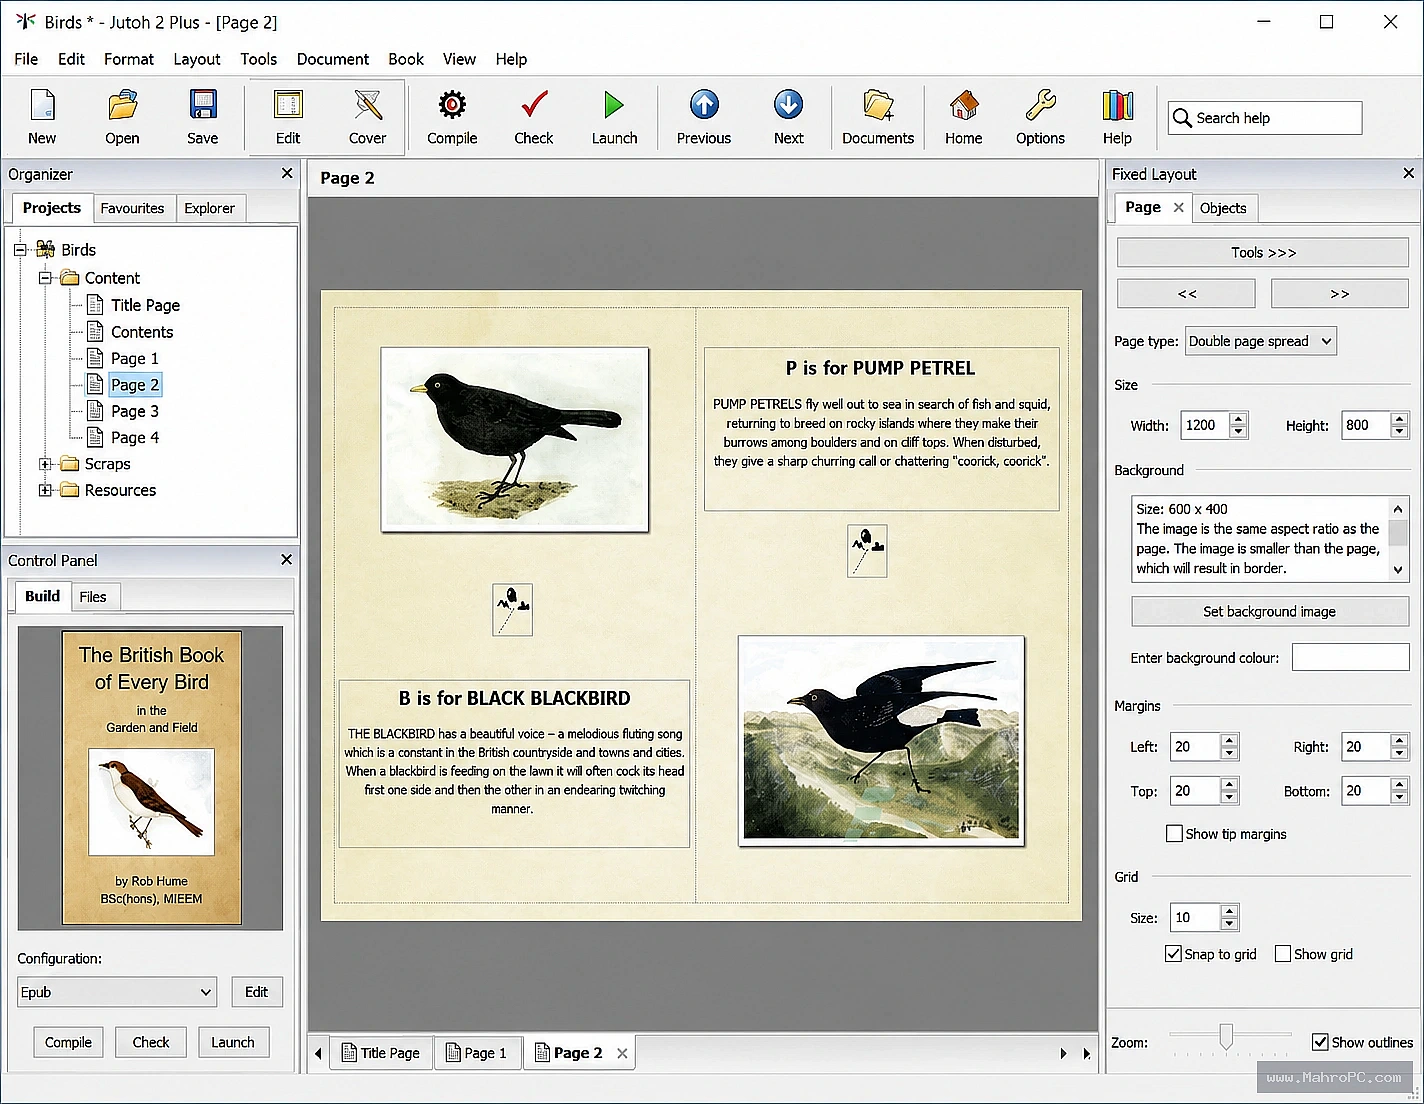Click the Edit configuration button
This screenshot has height=1104, width=1424.
[x=257, y=992]
